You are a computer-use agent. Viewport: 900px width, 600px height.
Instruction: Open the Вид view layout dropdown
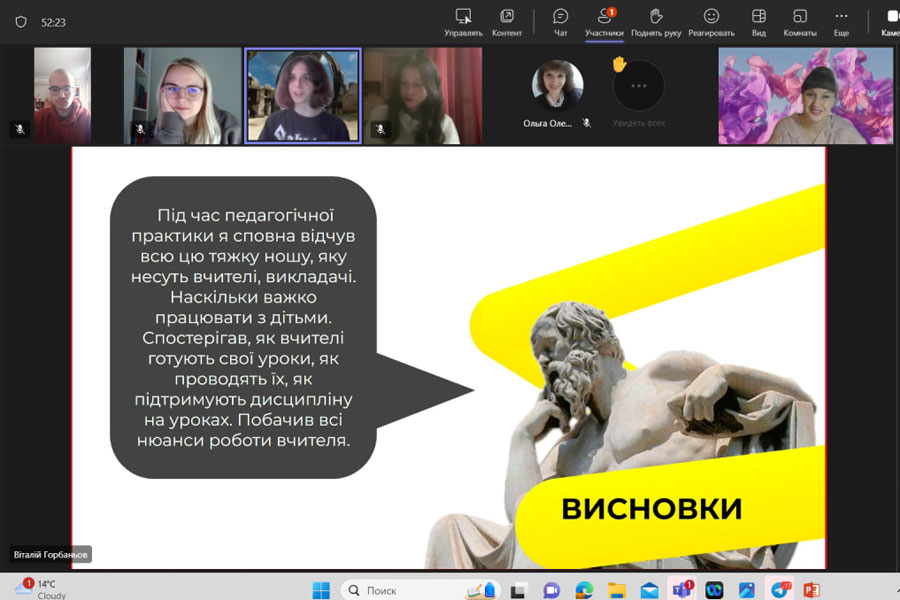tap(759, 22)
